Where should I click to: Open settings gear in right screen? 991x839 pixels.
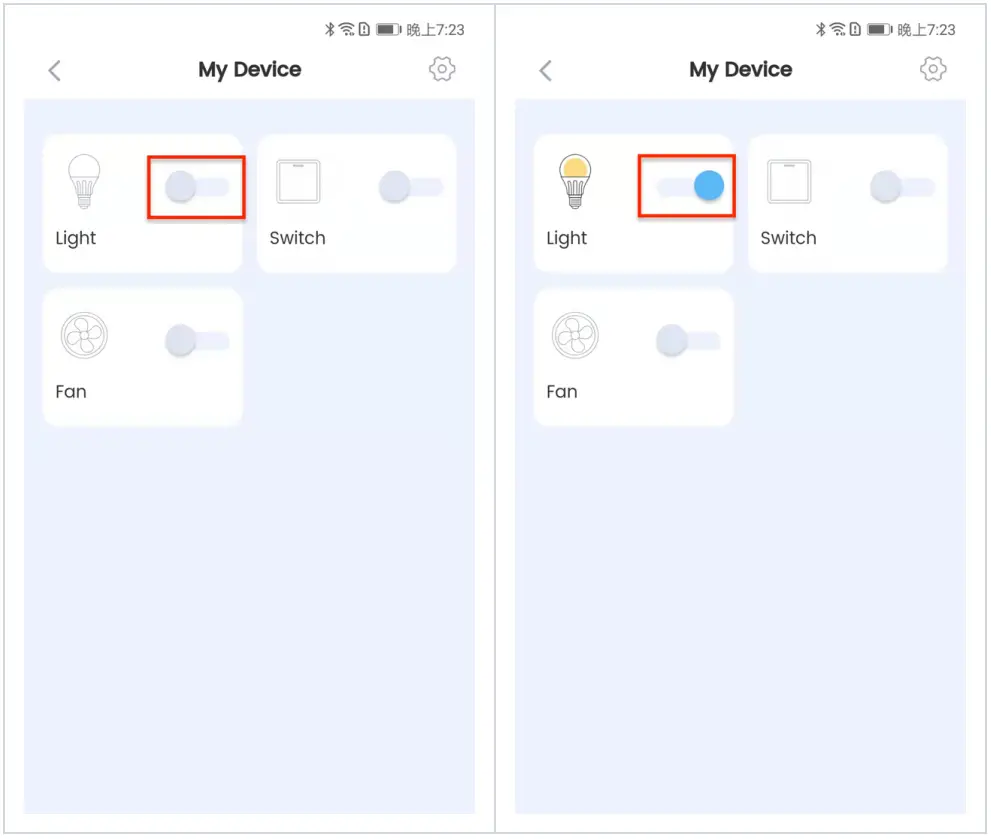pos(933,69)
